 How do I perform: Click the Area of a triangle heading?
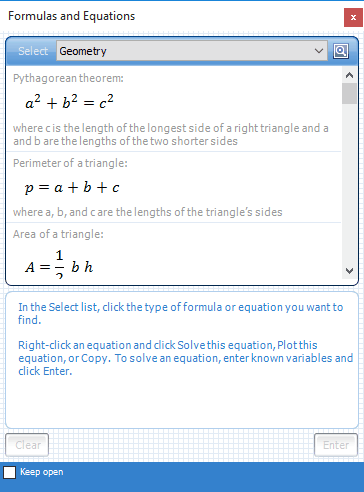tap(58, 234)
